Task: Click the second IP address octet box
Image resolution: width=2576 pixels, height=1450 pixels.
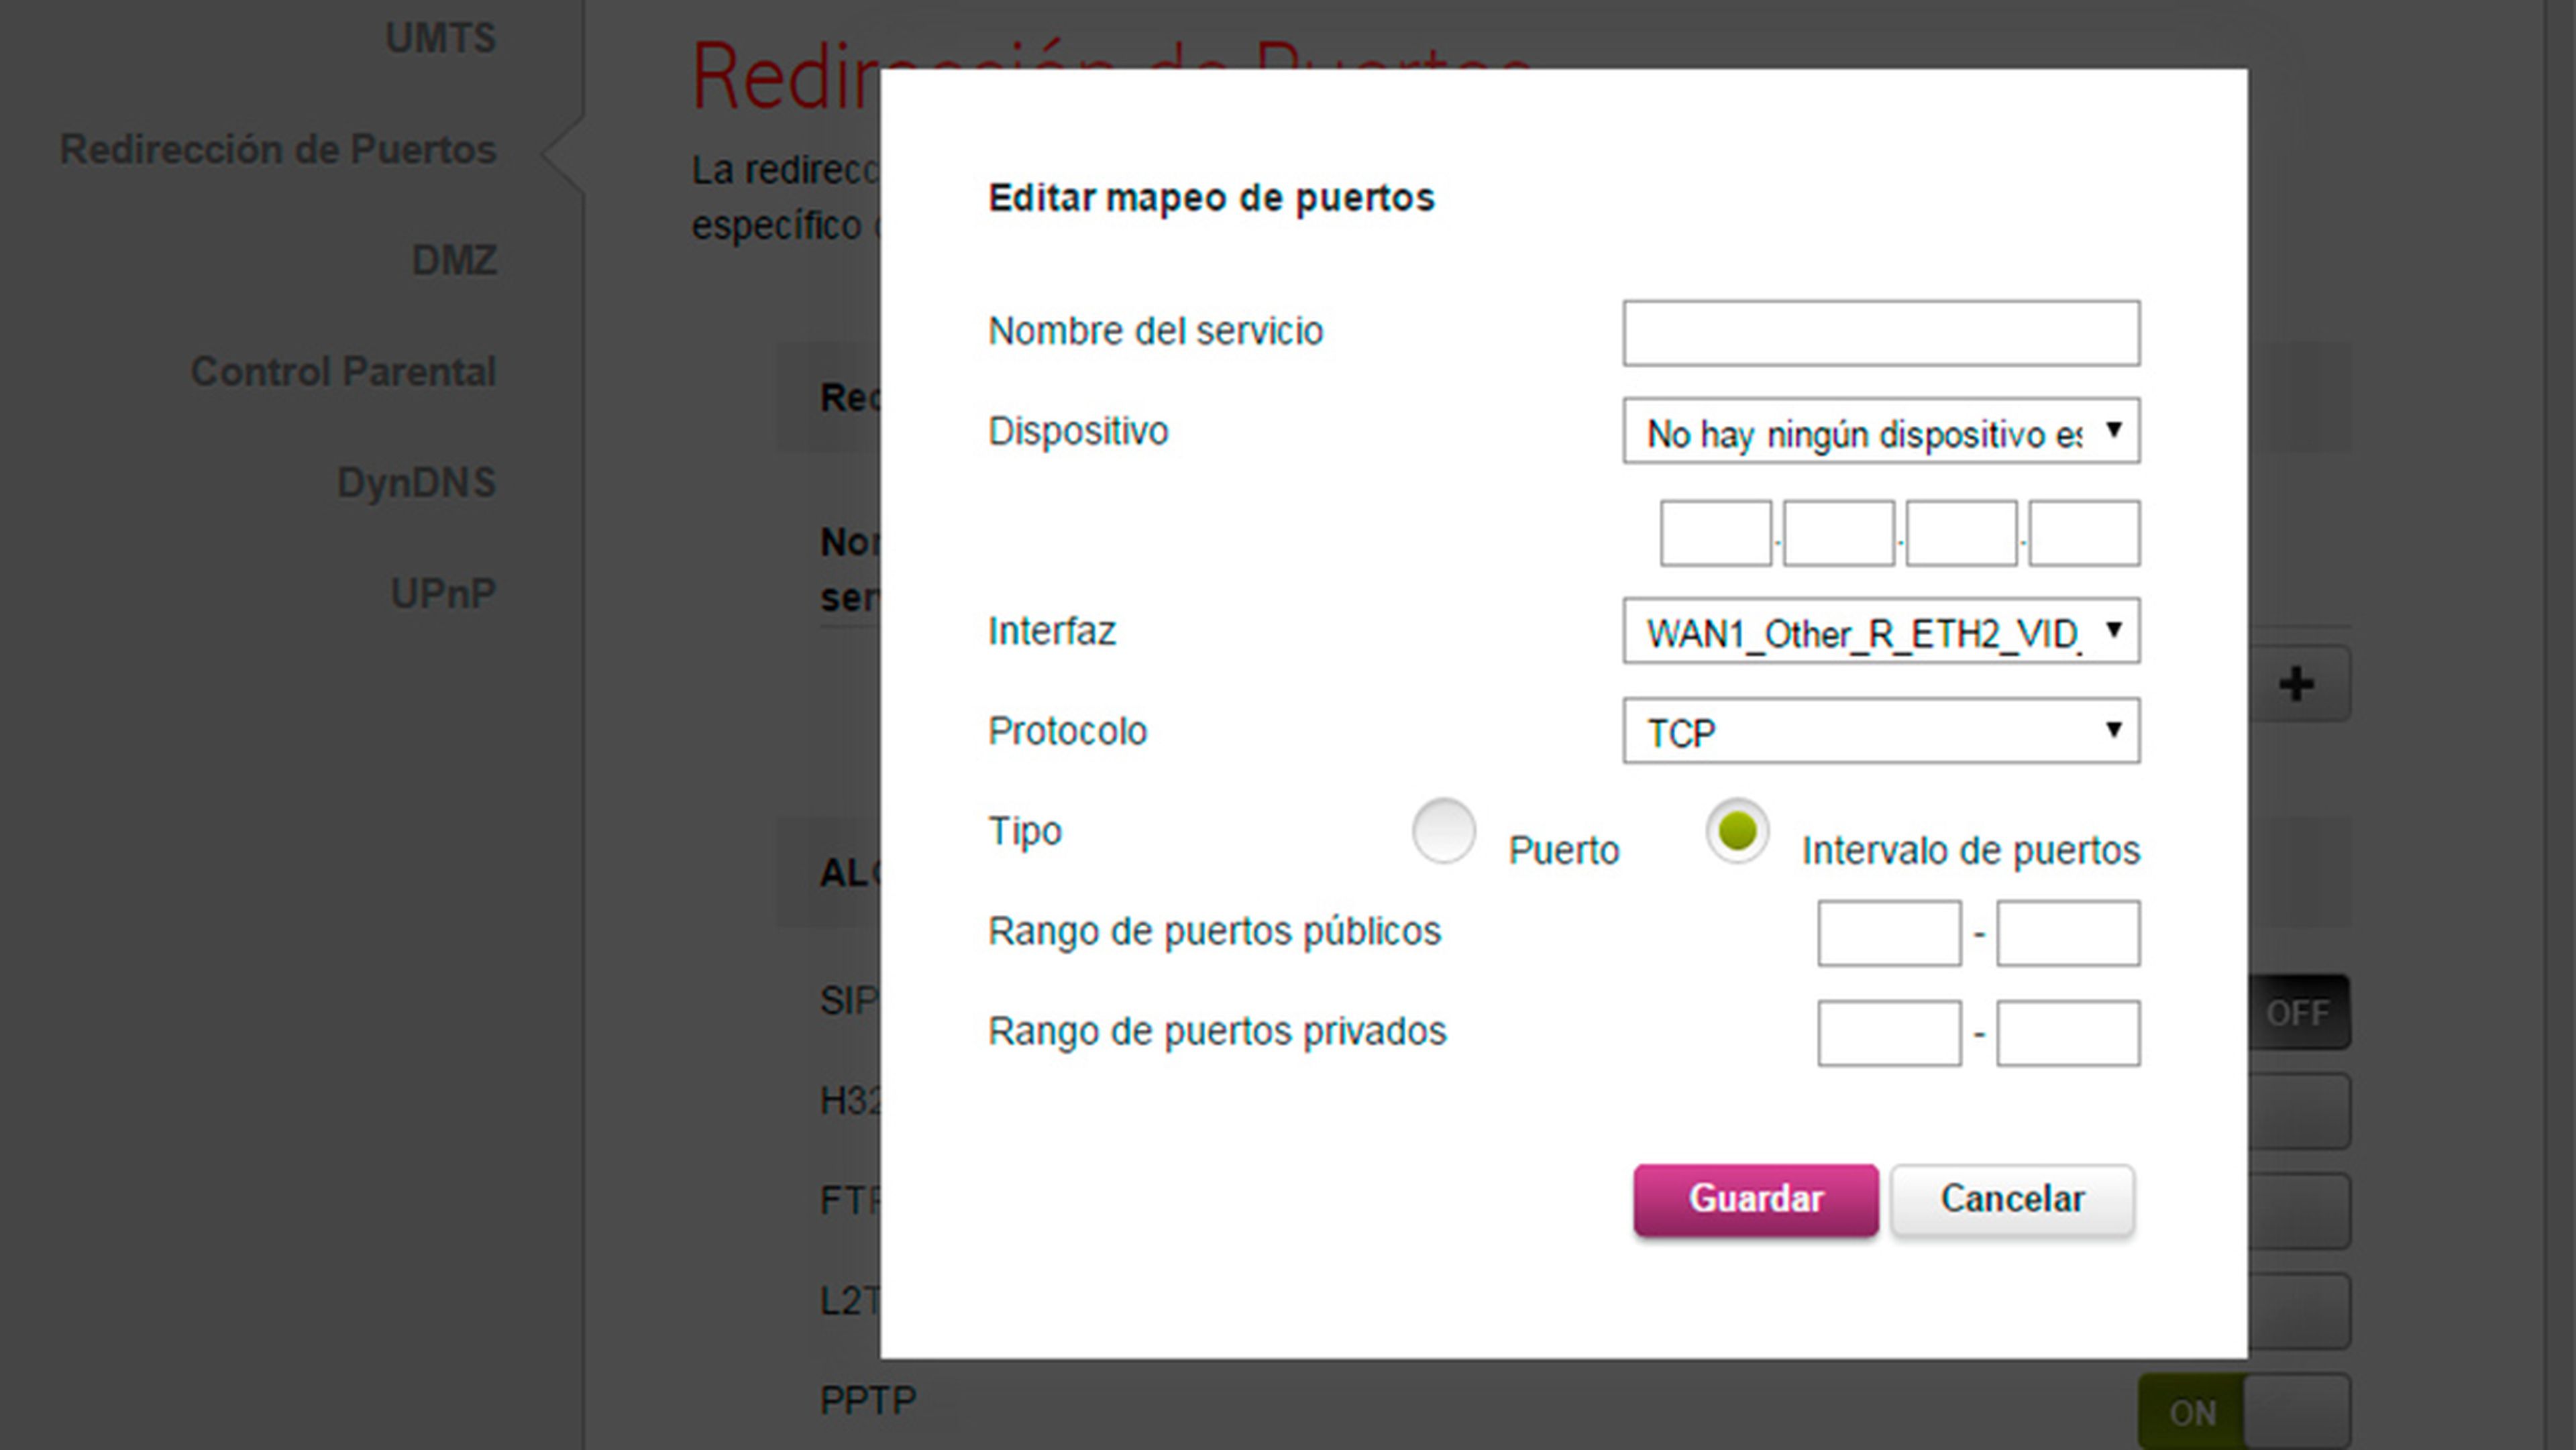Action: tap(1839, 533)
